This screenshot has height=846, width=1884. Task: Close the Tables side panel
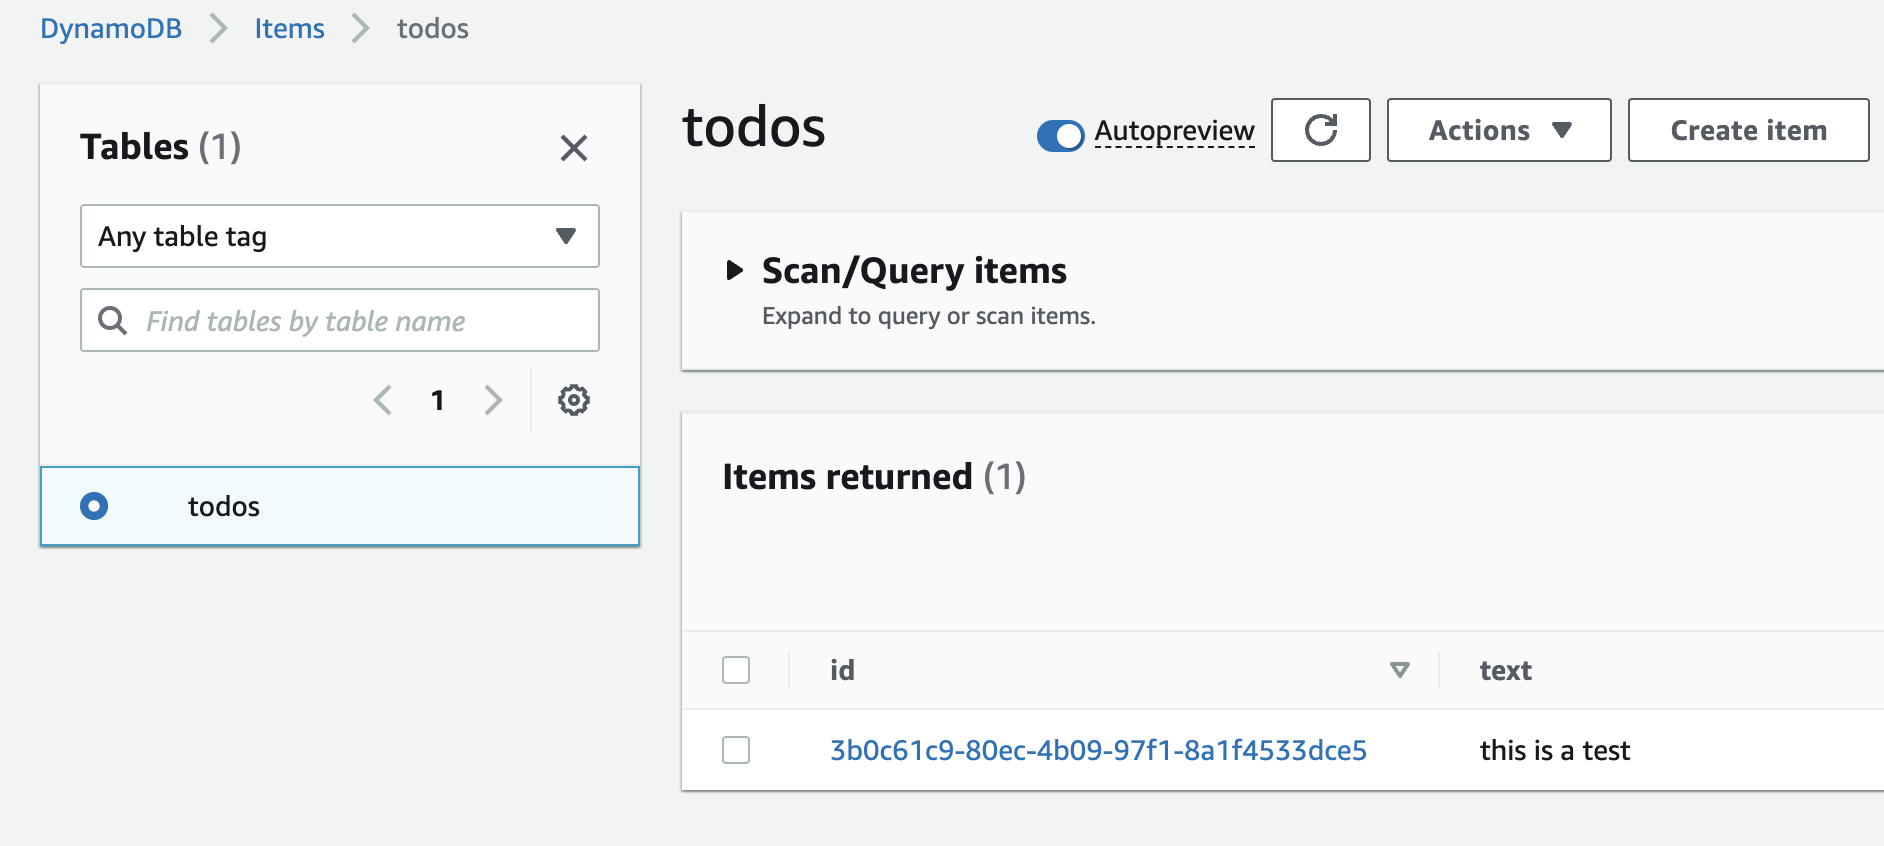coord(573,148)
